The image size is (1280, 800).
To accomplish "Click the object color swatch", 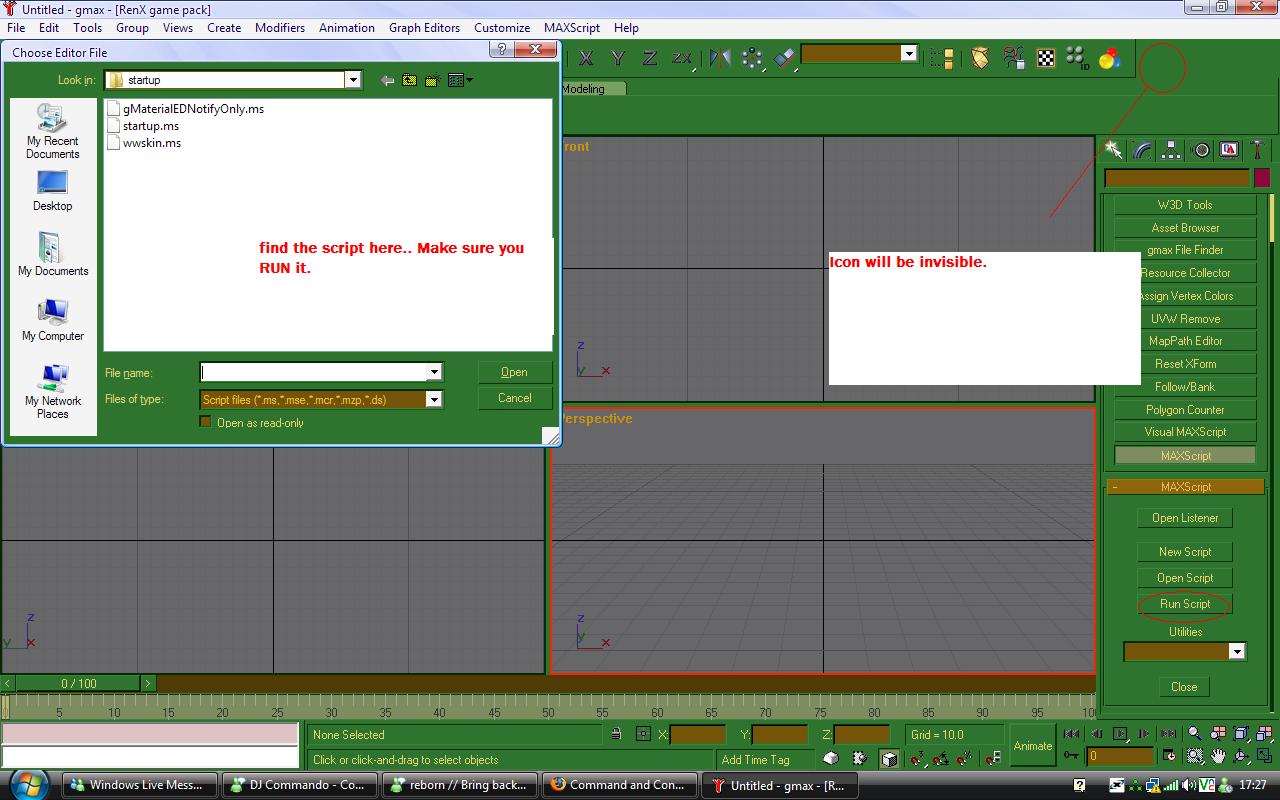I will point(1262,178).
